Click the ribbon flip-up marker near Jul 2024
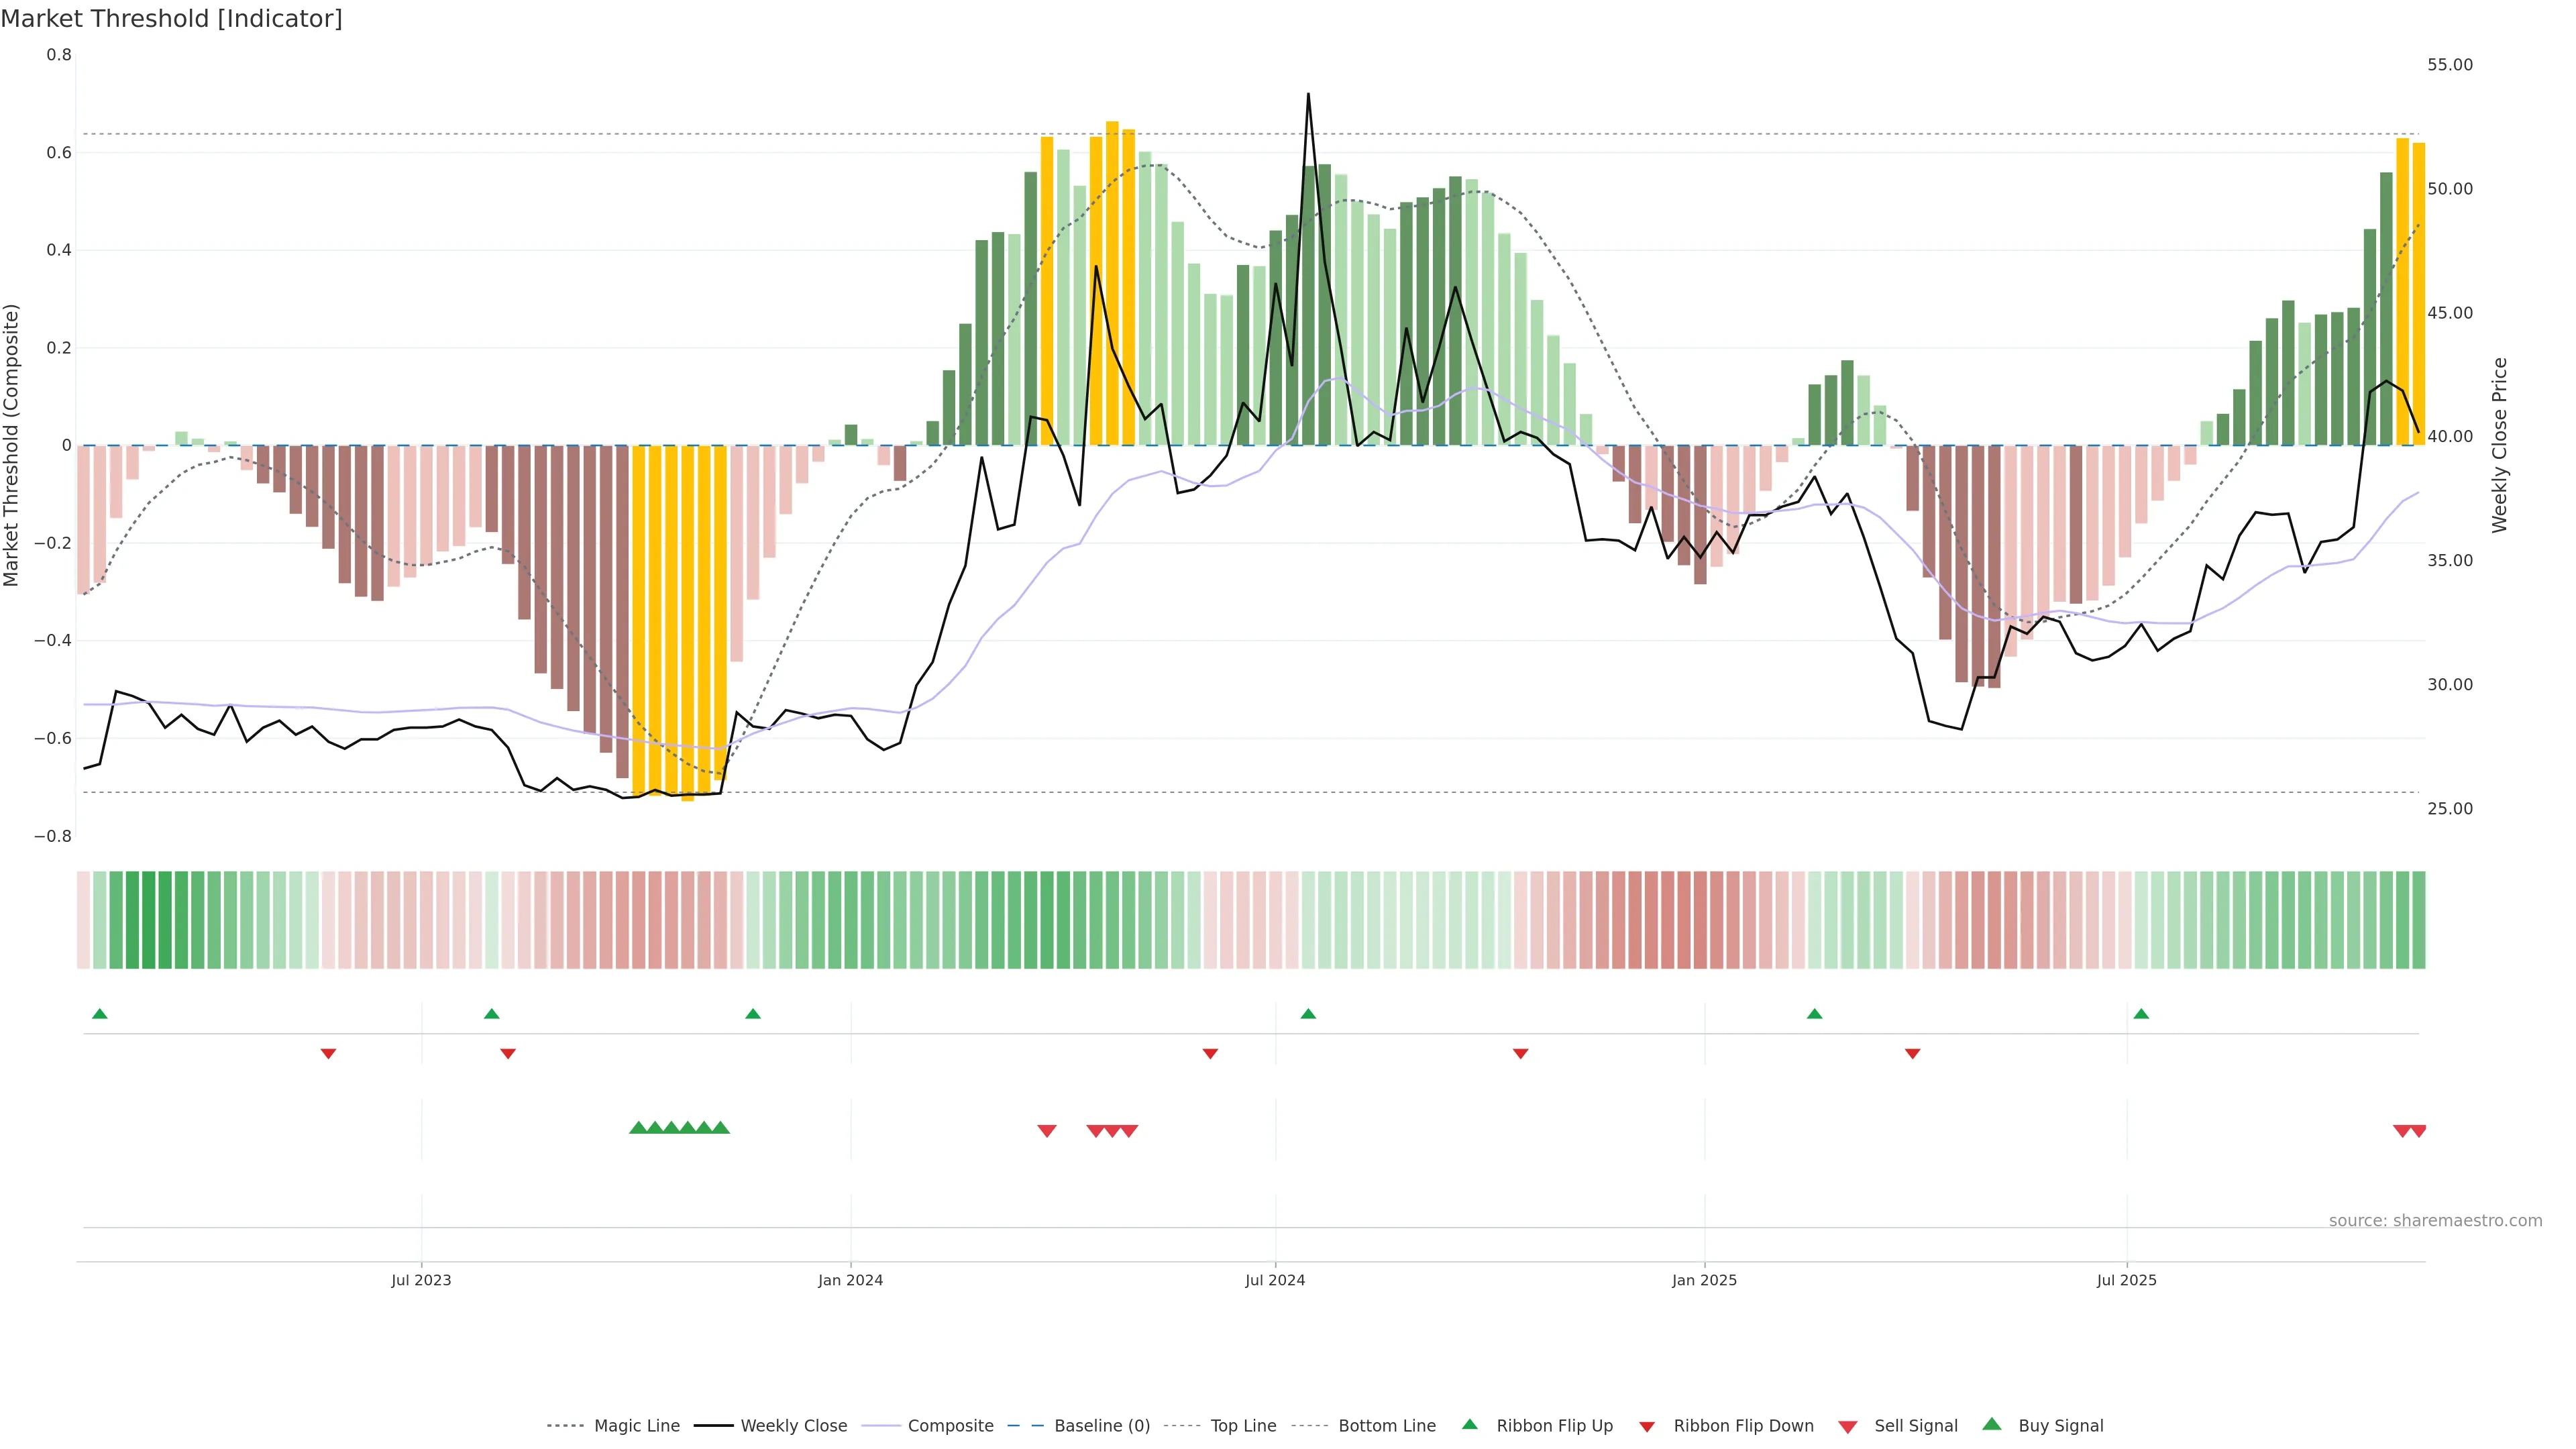2576x1449 pixels. click(1308, 1014)
